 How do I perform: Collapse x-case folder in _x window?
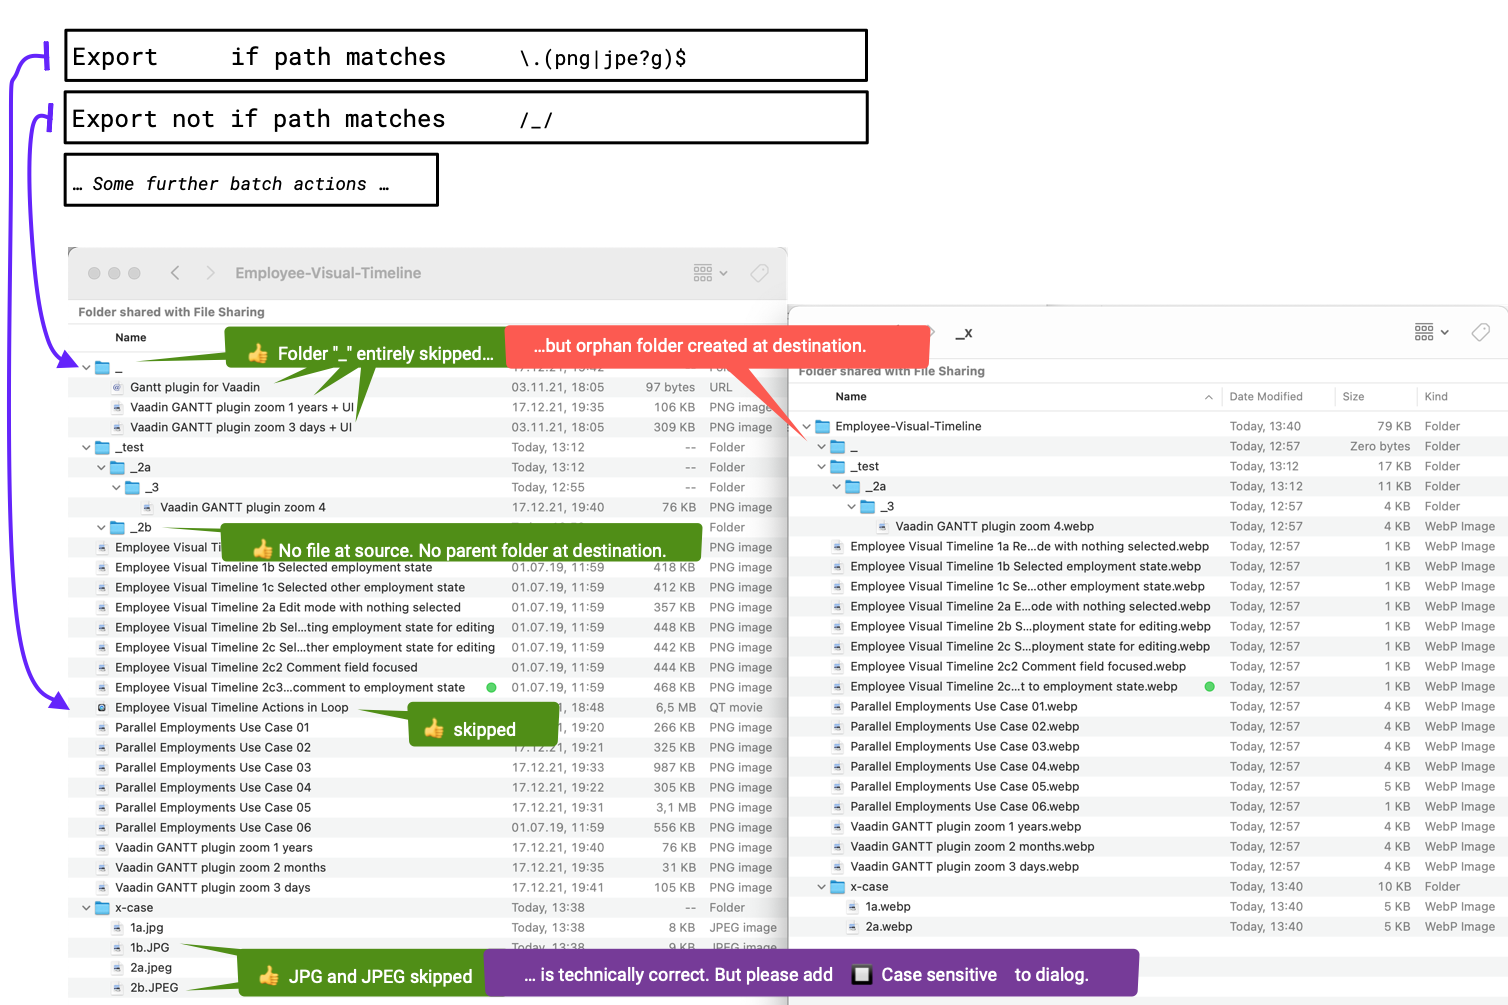[821, 887]
